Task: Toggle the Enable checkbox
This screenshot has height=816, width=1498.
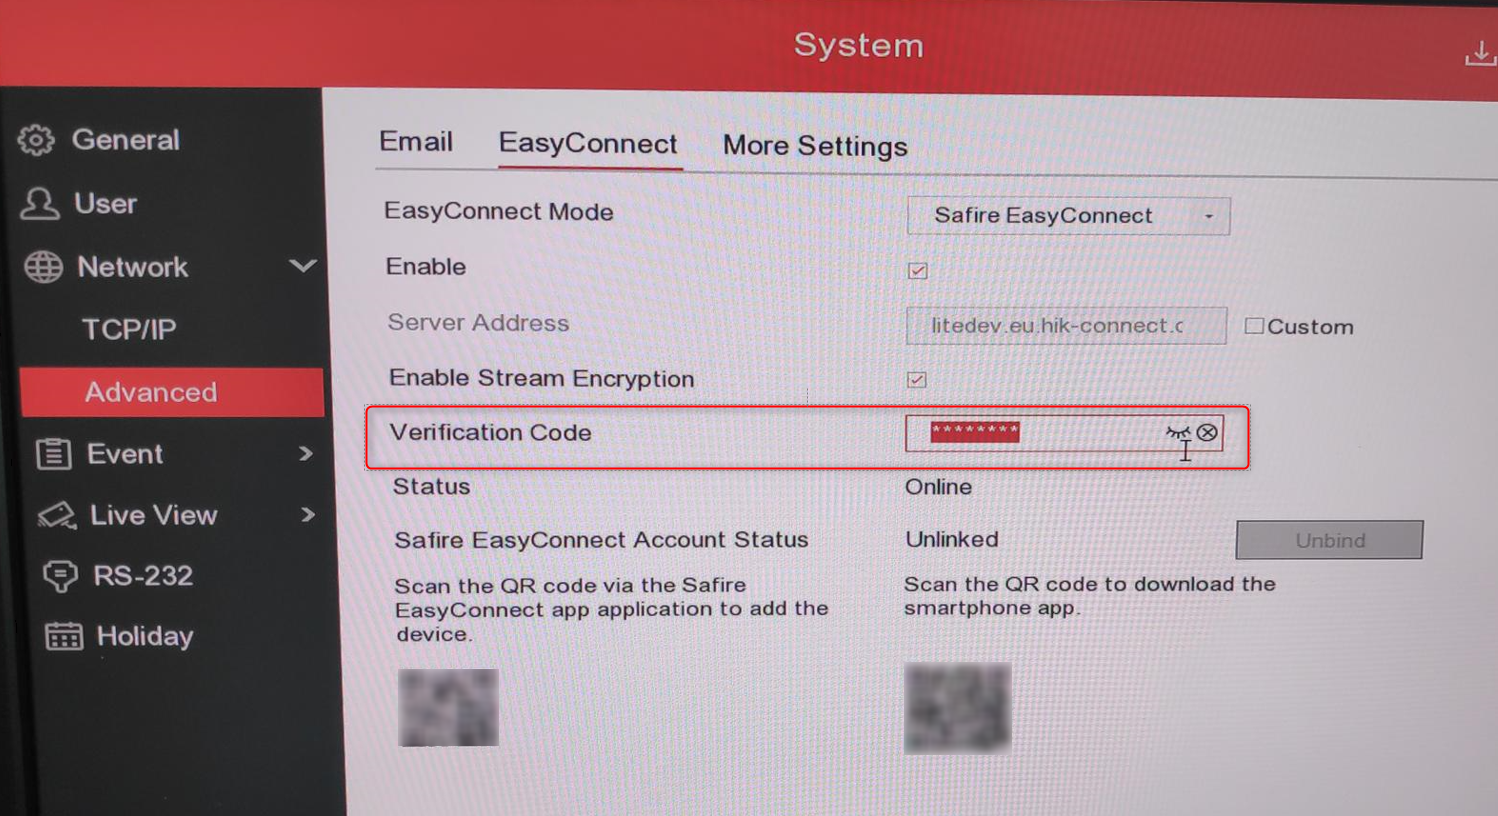Action: coord(917,271)
